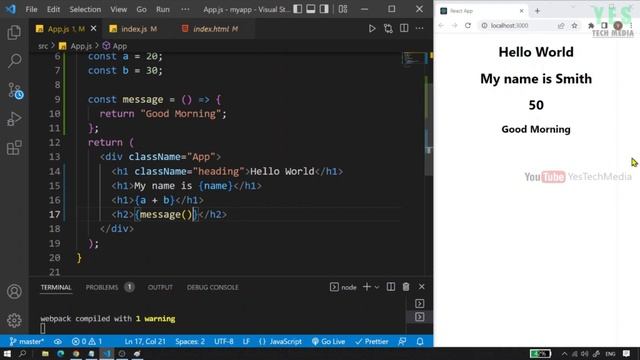Click the eye icon in status bar
Image resolution: width=640 pixels, height=360 pixels.
(58, 341)
